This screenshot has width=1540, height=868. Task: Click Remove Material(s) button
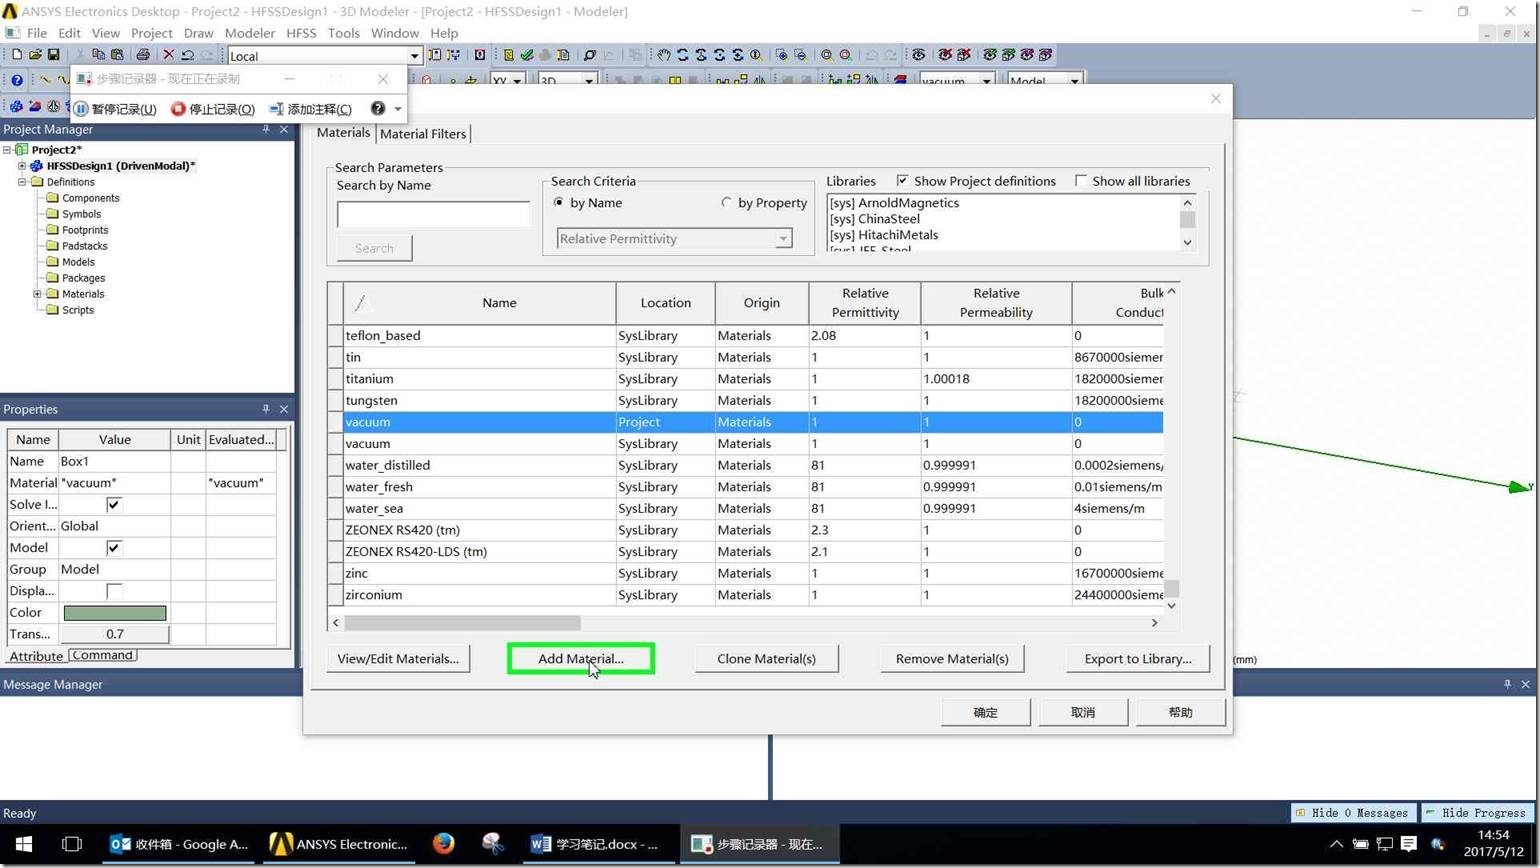click(x=952, y=658)
